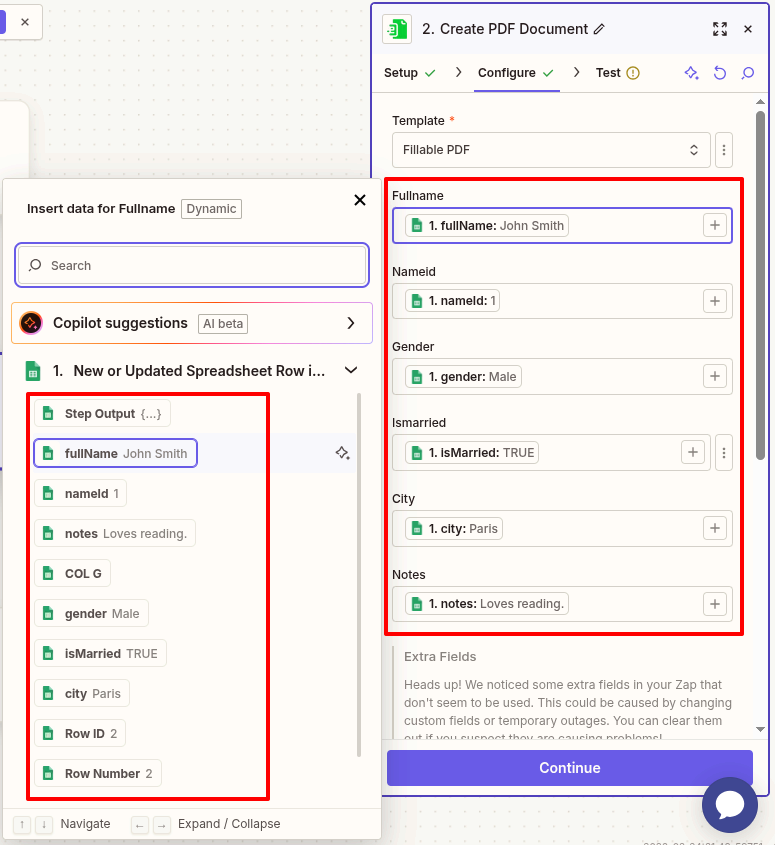Insert the notes Loves reading. item
Viewport: 775px width, 845px height.
click(115, 533)
